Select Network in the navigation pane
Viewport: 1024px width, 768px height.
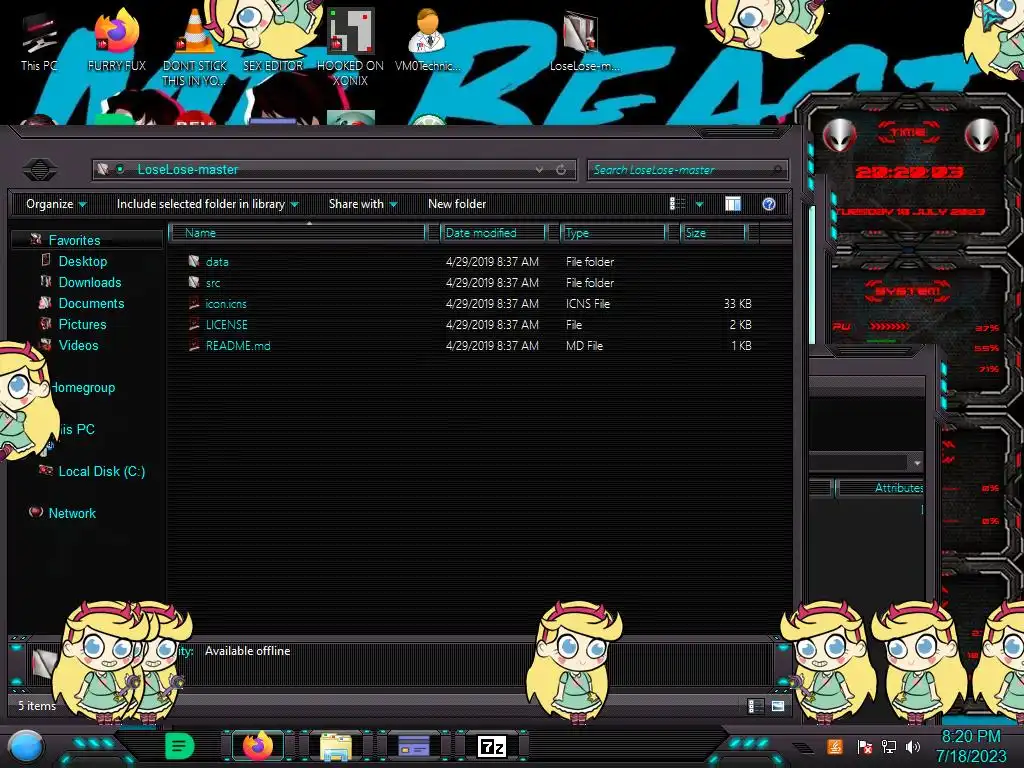tap(72, 513)
